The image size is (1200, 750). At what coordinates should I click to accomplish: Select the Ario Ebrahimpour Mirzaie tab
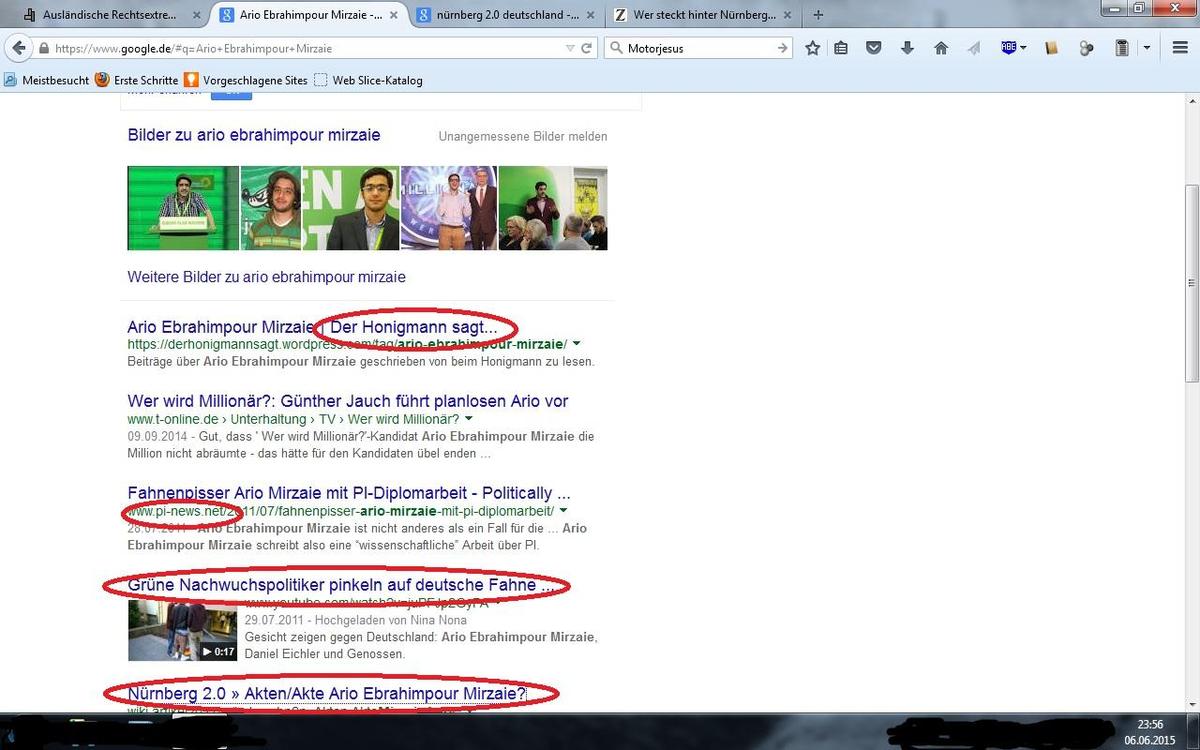click(x=306, y=15)
